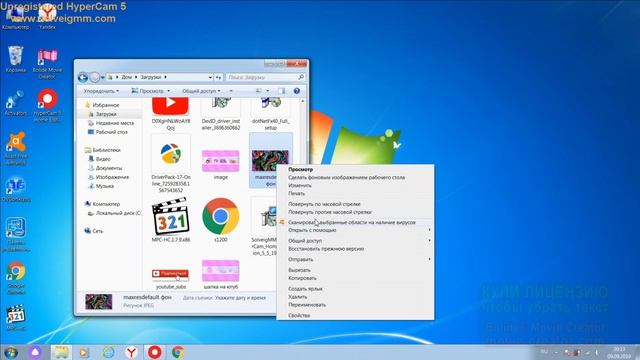The image size is (640, 360).
Task: Open Explorer help with the blue question mark
Action: 297,91
